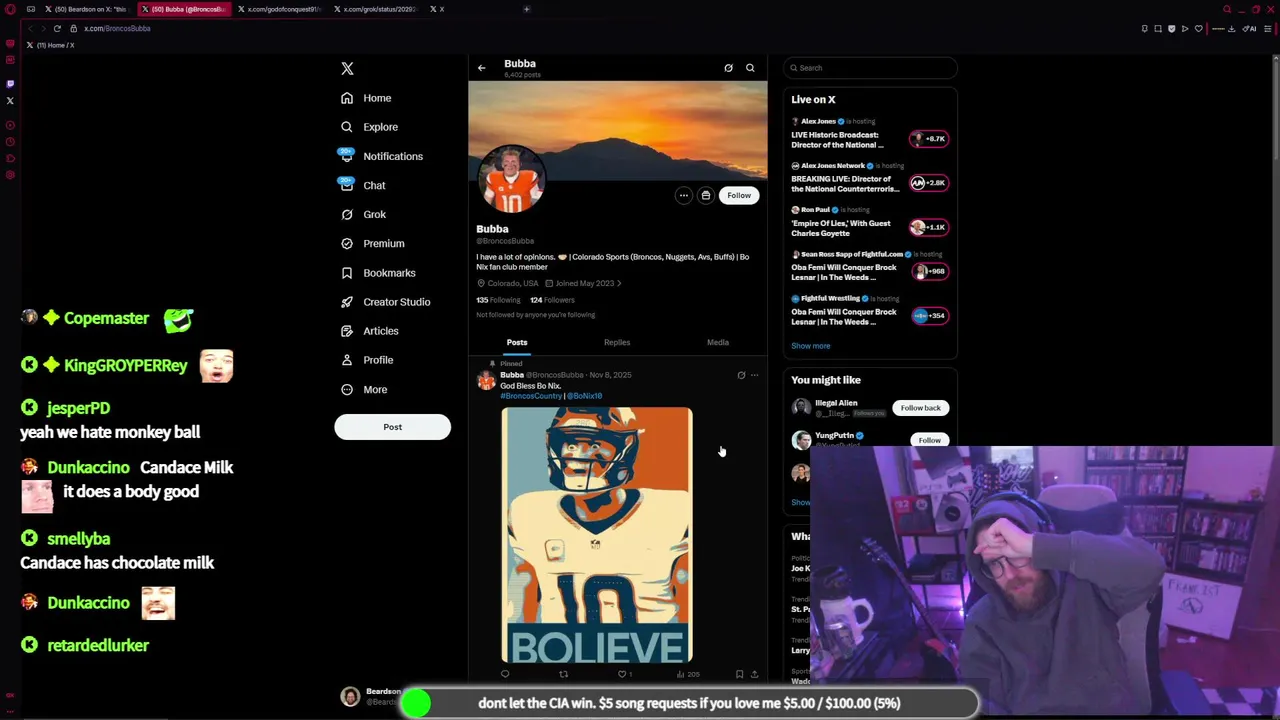Switch to the Replies tab
This screenshot has height=720, width=1280.
(617, 342)
